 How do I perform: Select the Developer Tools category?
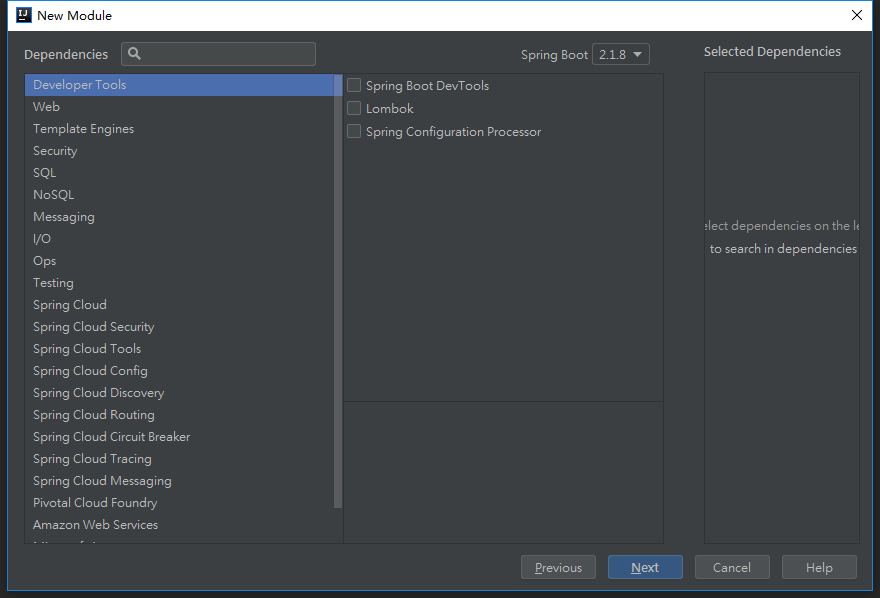[180, 85]
